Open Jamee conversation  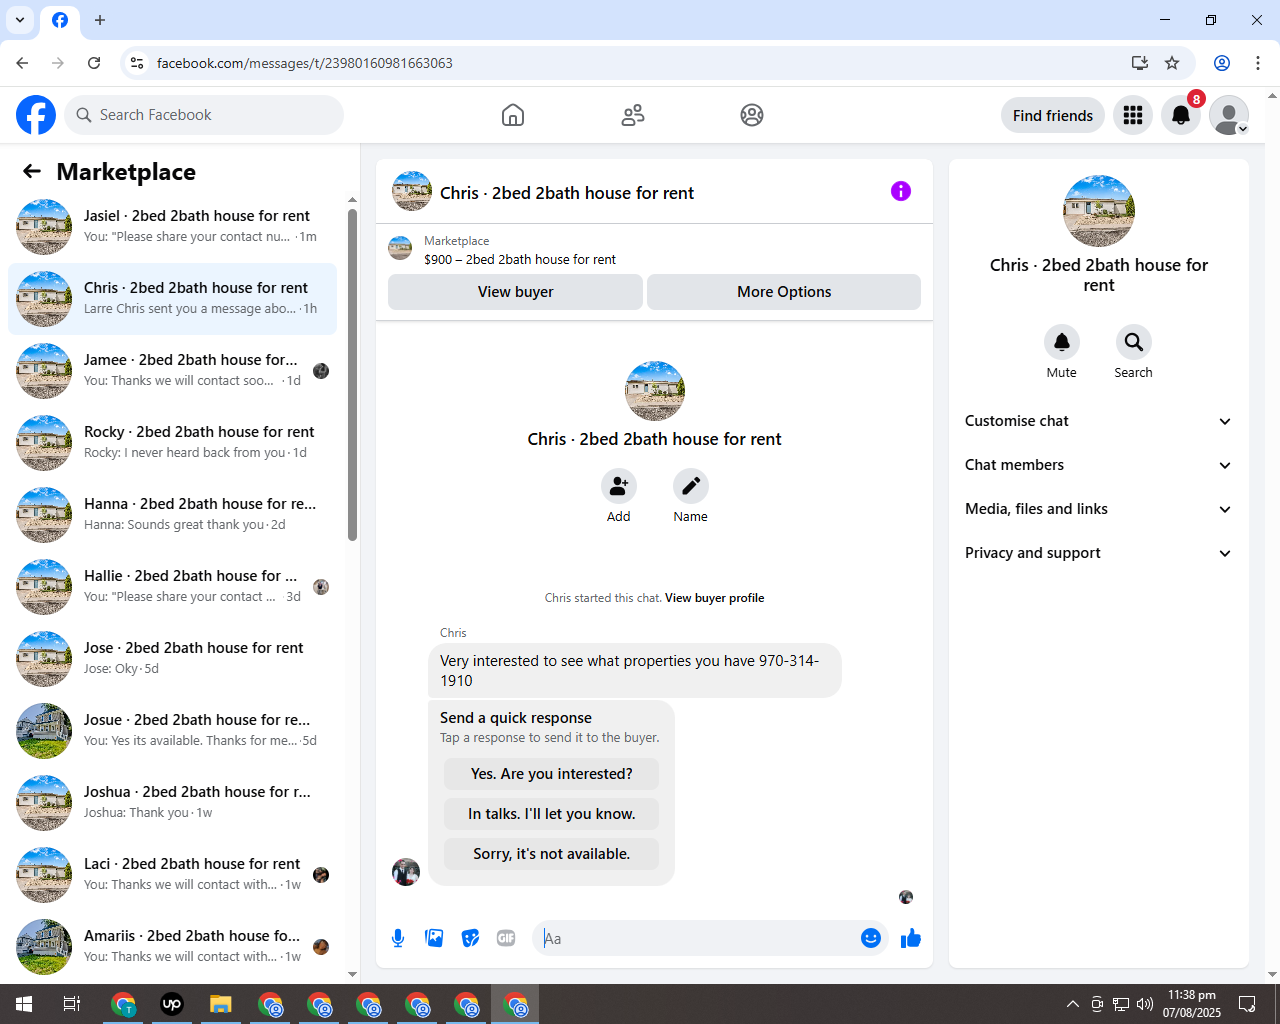click(x=172, y=371)
